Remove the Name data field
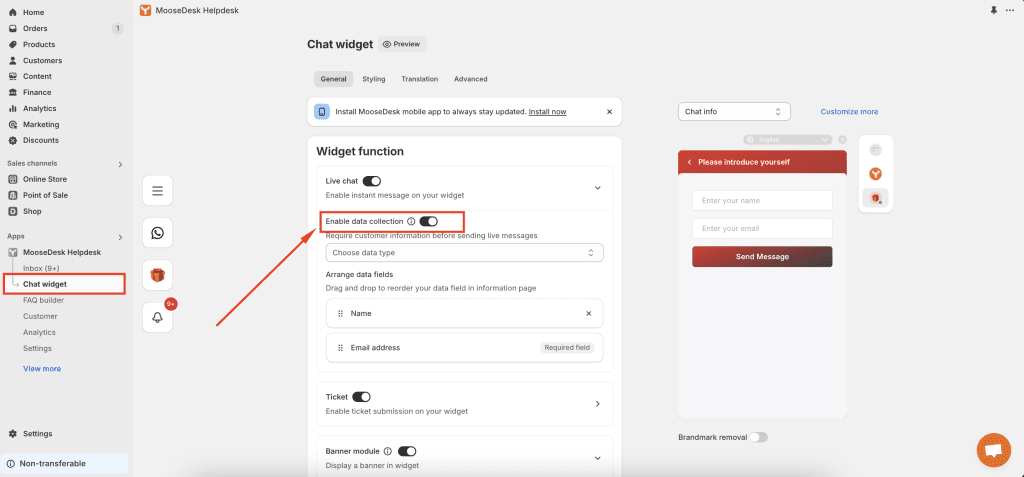1024x477 pixels. click(588, 314)
